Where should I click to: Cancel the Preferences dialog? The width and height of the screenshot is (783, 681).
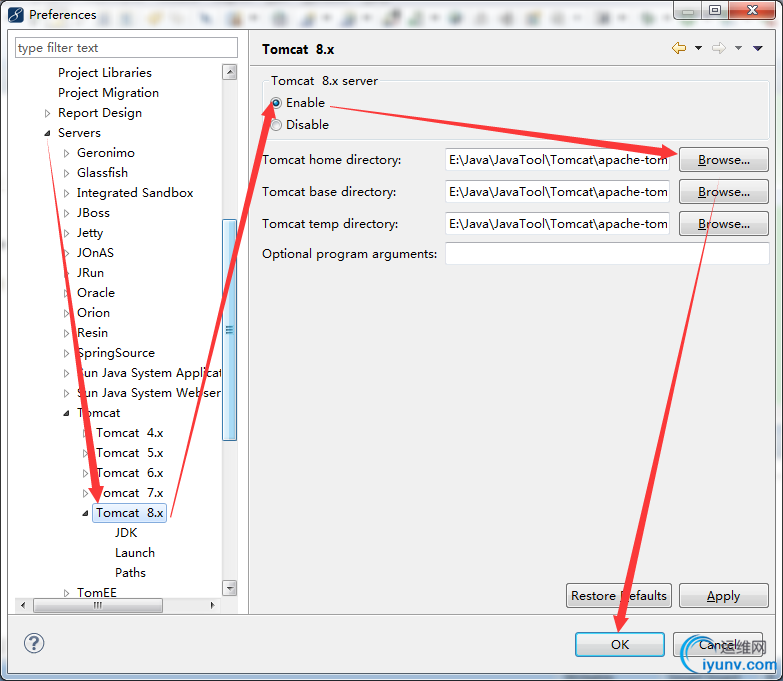point(718,645)
